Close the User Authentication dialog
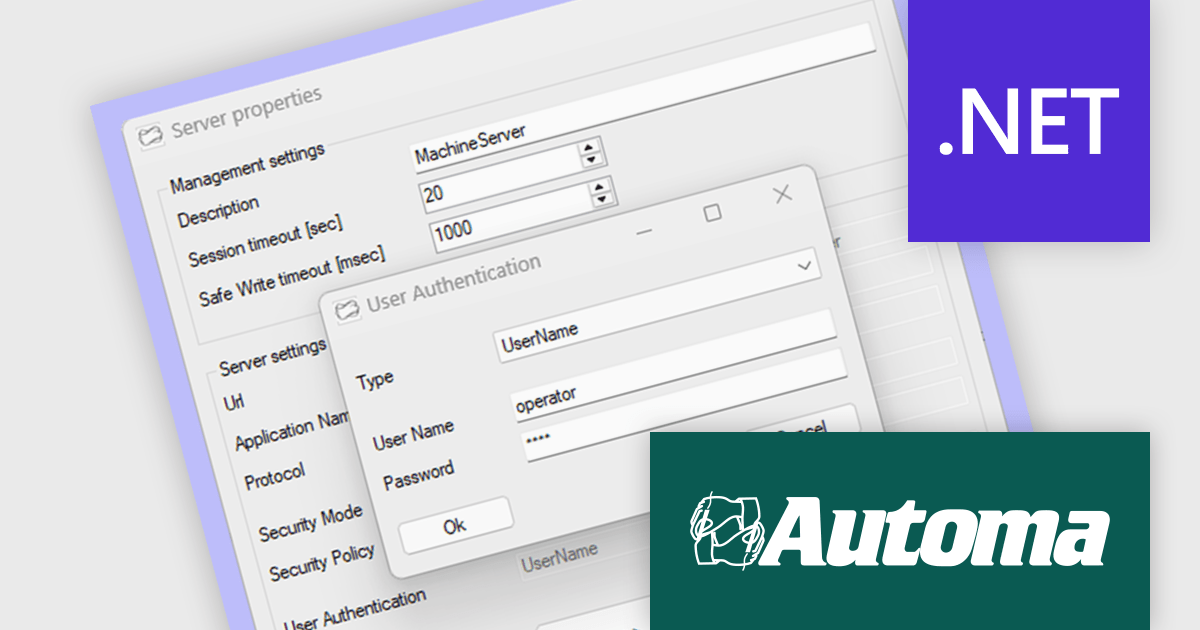This screenshot has height=630, width=1200. click(x=783, y=194)
